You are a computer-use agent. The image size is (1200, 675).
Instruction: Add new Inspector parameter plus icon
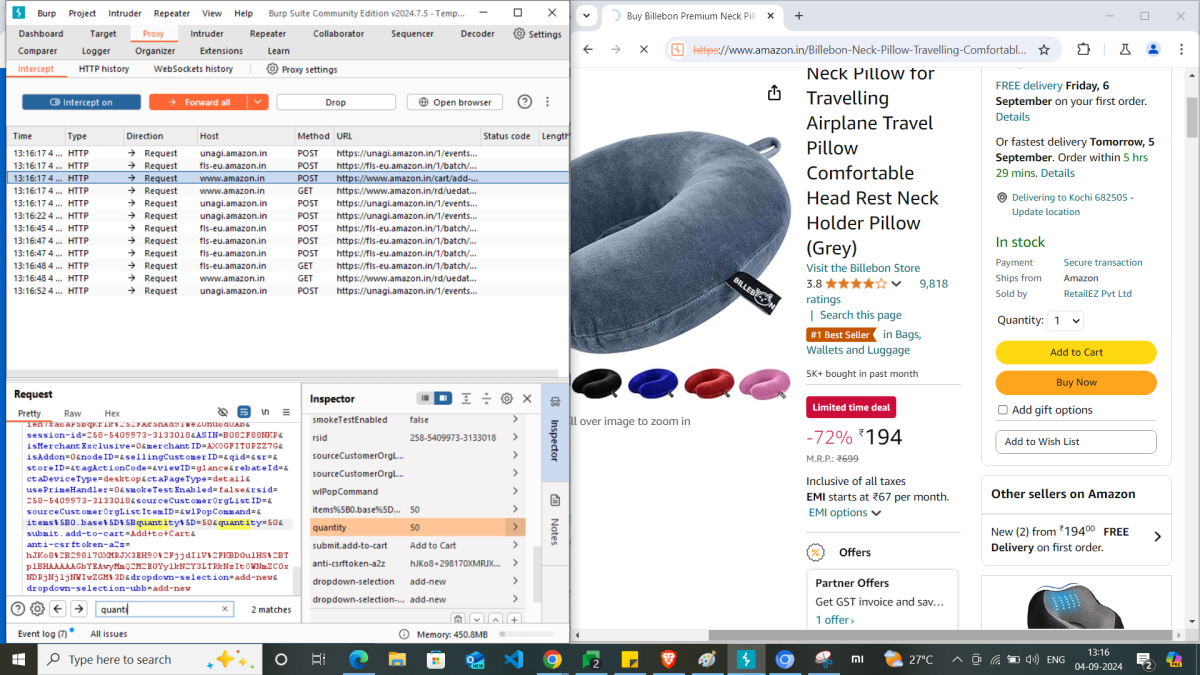[x=514, y=620]
